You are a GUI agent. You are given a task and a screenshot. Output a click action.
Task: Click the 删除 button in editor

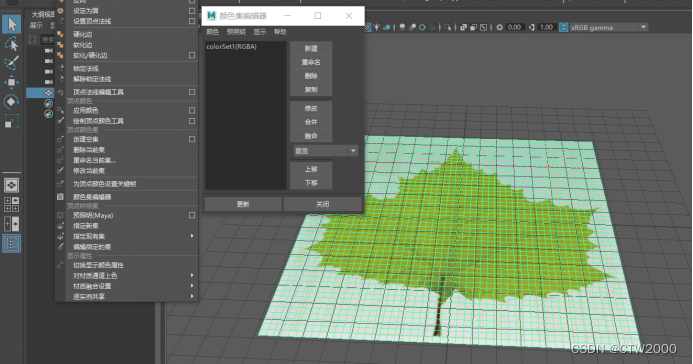pyautogui.click(x=311, y=76)
